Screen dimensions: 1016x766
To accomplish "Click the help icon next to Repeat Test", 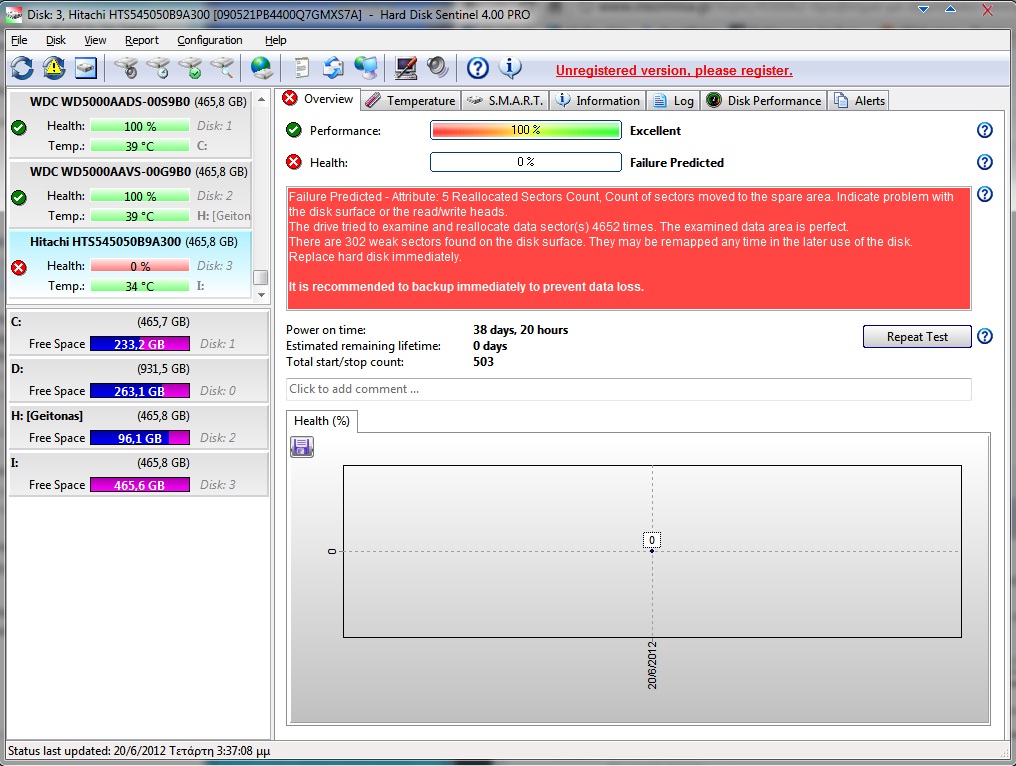I will (x=984, y=336).
